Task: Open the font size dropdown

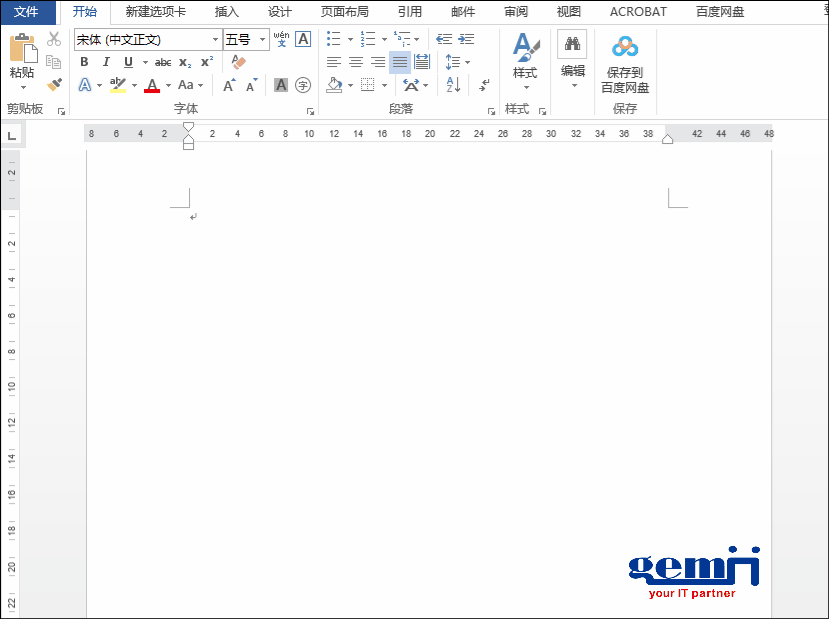Action: pos(262,40)
